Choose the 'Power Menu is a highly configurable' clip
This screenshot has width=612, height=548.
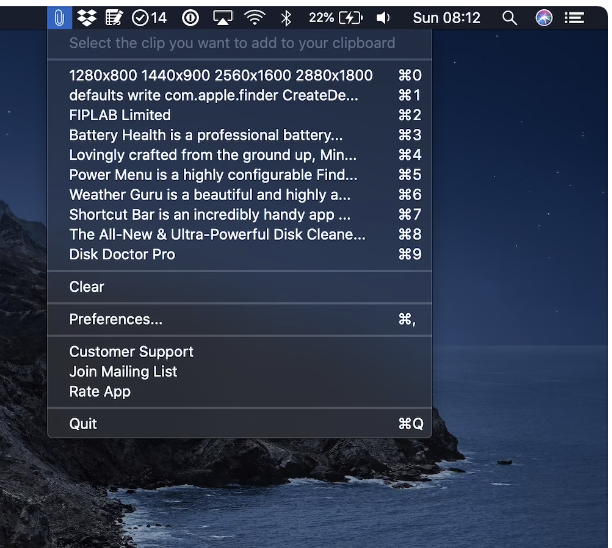point(239,175)
